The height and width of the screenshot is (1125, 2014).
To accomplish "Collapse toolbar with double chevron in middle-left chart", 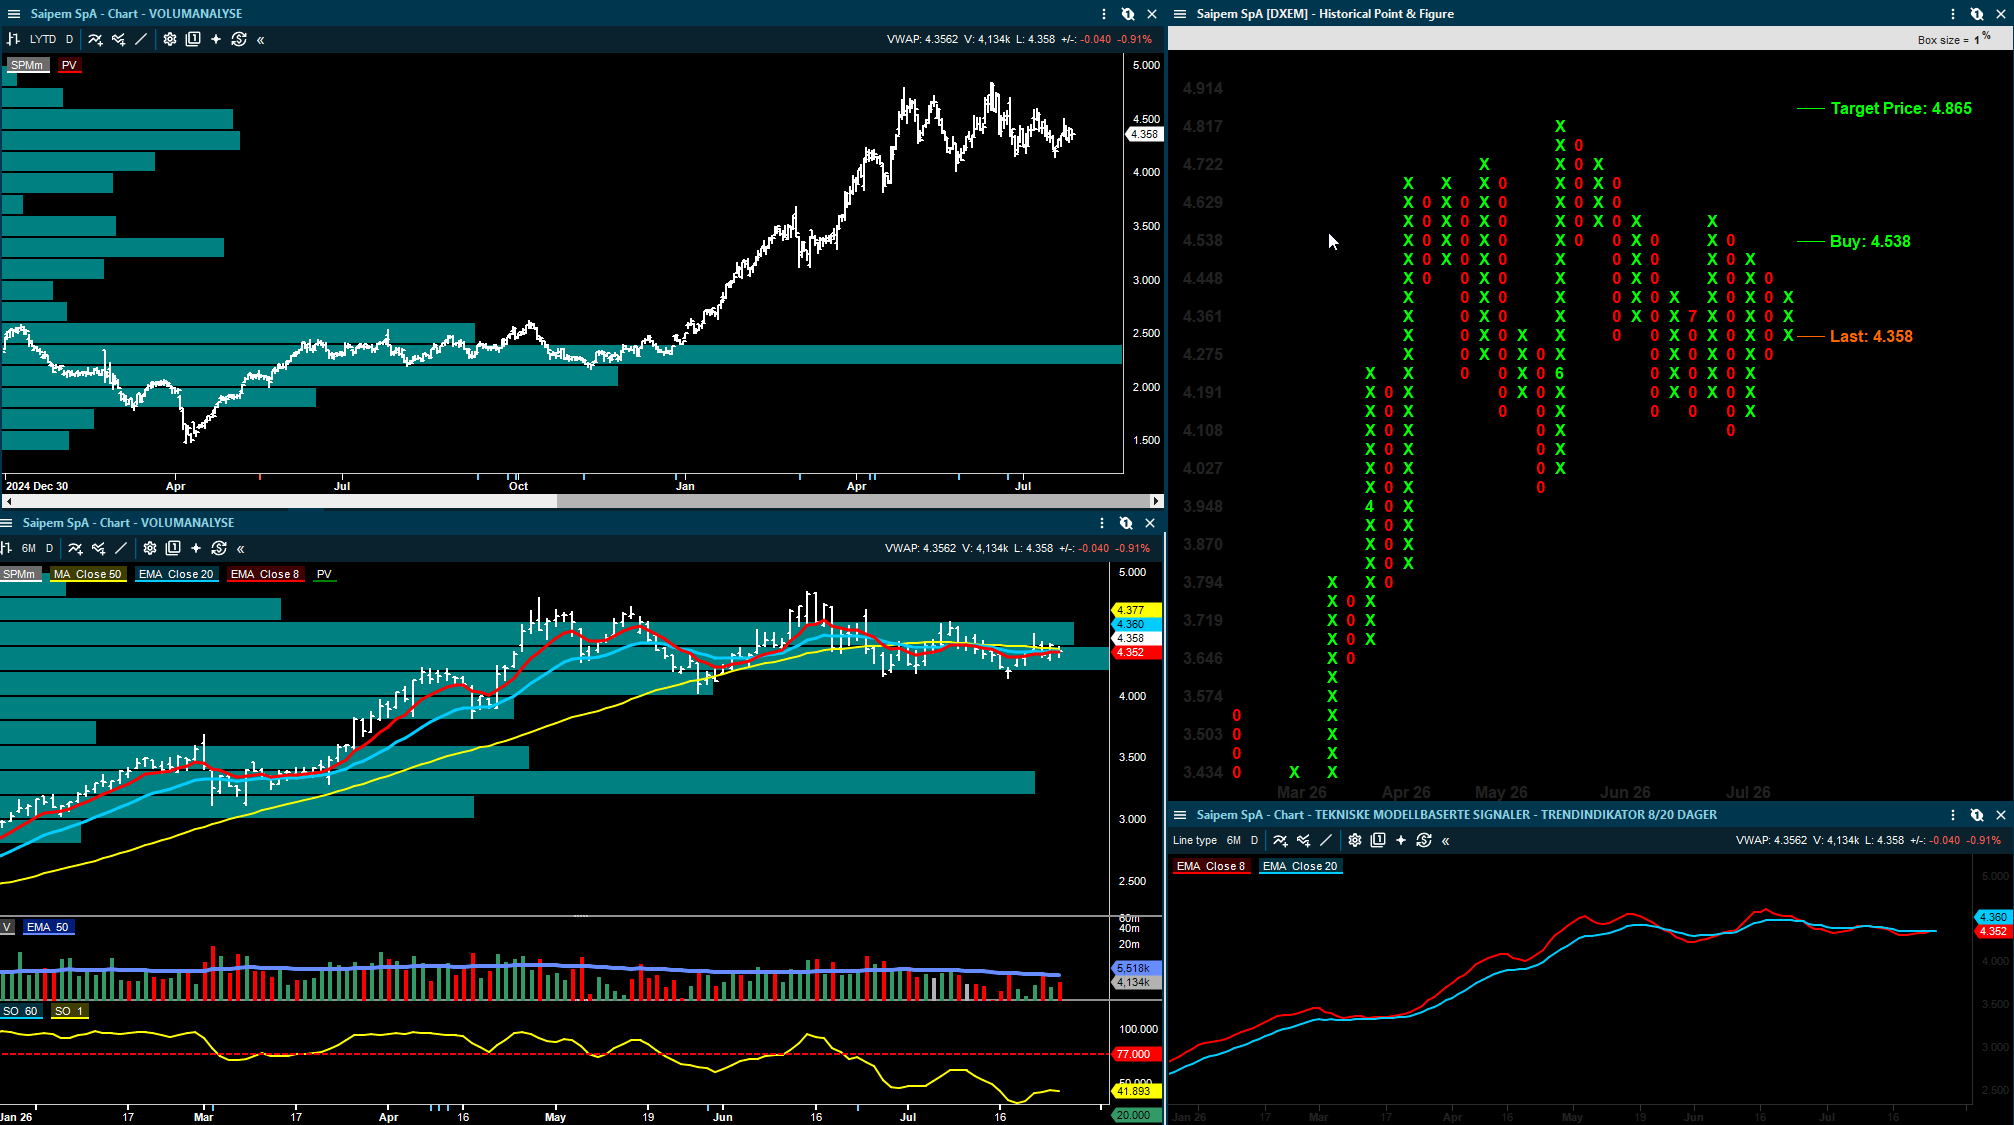I will tap(241, 548).
